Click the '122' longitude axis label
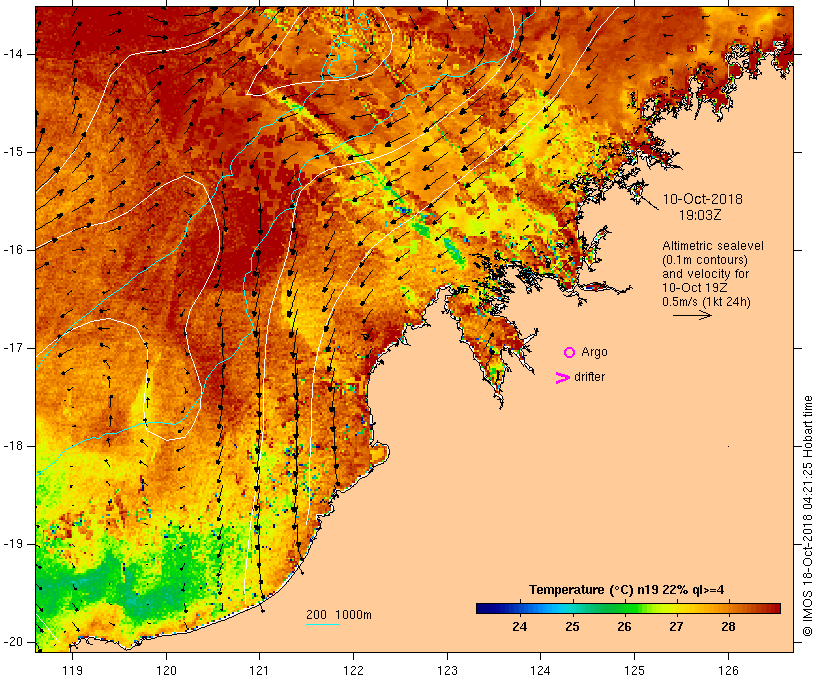The image size is (820, 680). pyautogui.click(x=354, y=671)
